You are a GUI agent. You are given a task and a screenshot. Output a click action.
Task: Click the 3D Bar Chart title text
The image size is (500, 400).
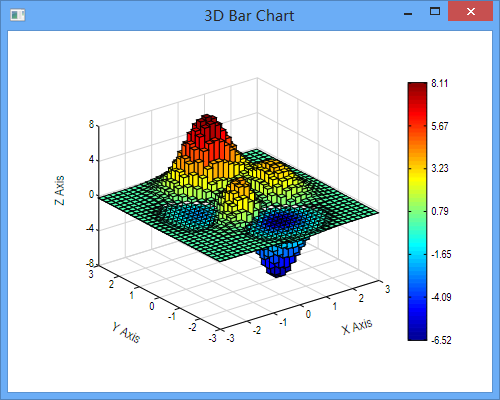coord(249,16)
